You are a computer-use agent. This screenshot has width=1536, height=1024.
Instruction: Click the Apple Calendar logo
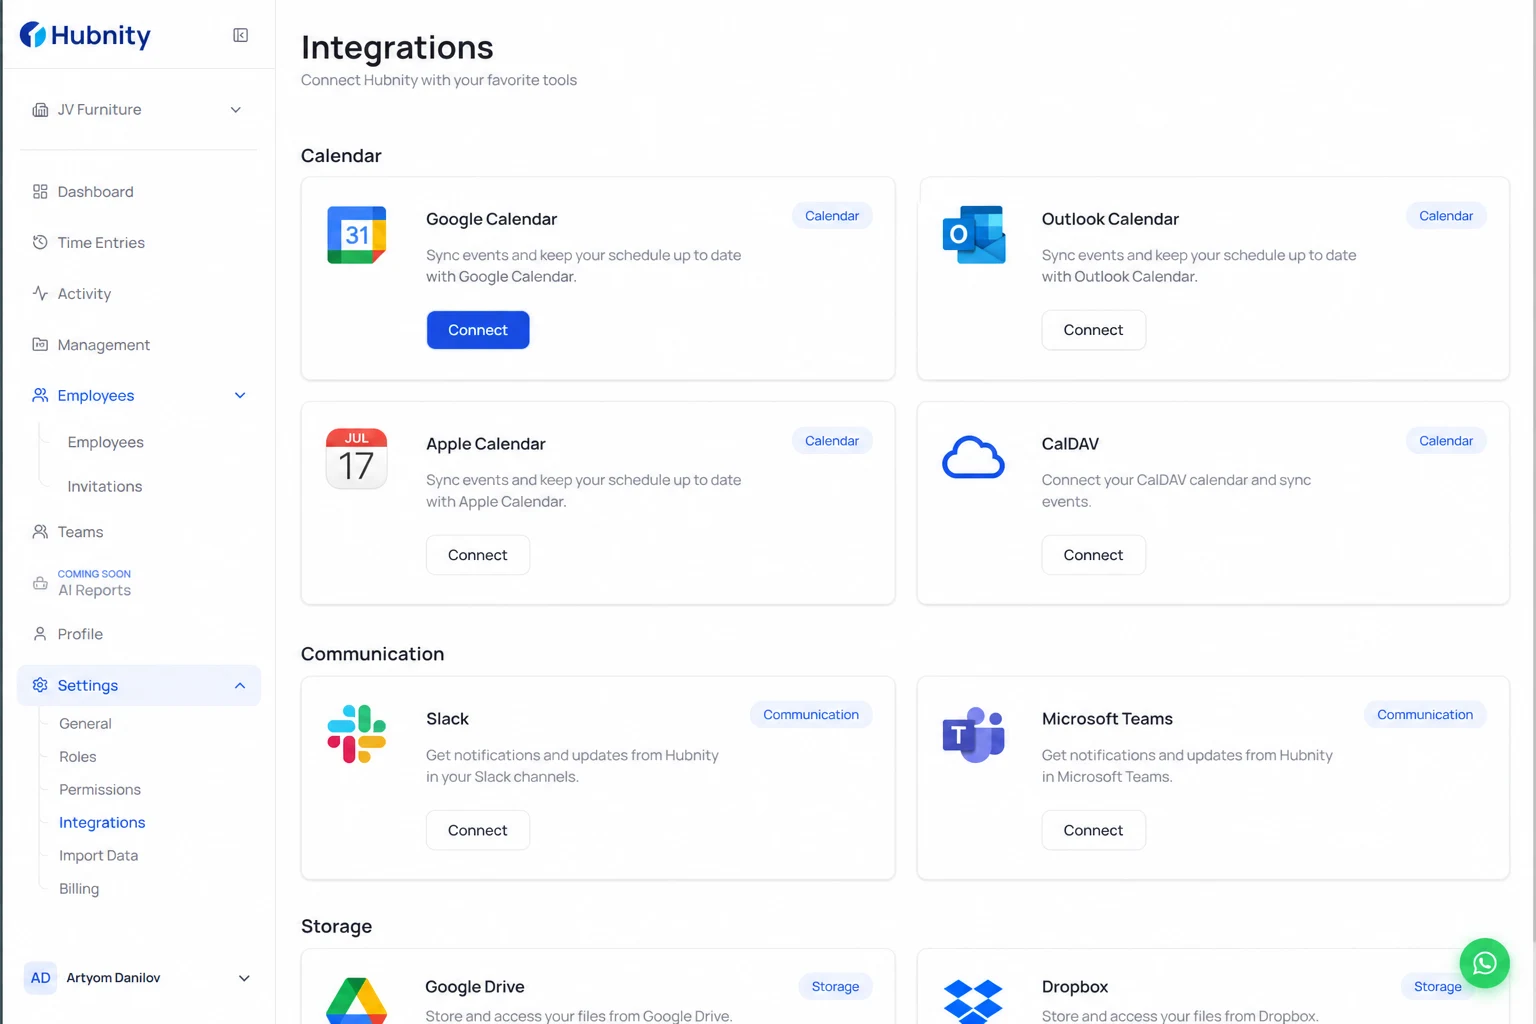[356, 459]
